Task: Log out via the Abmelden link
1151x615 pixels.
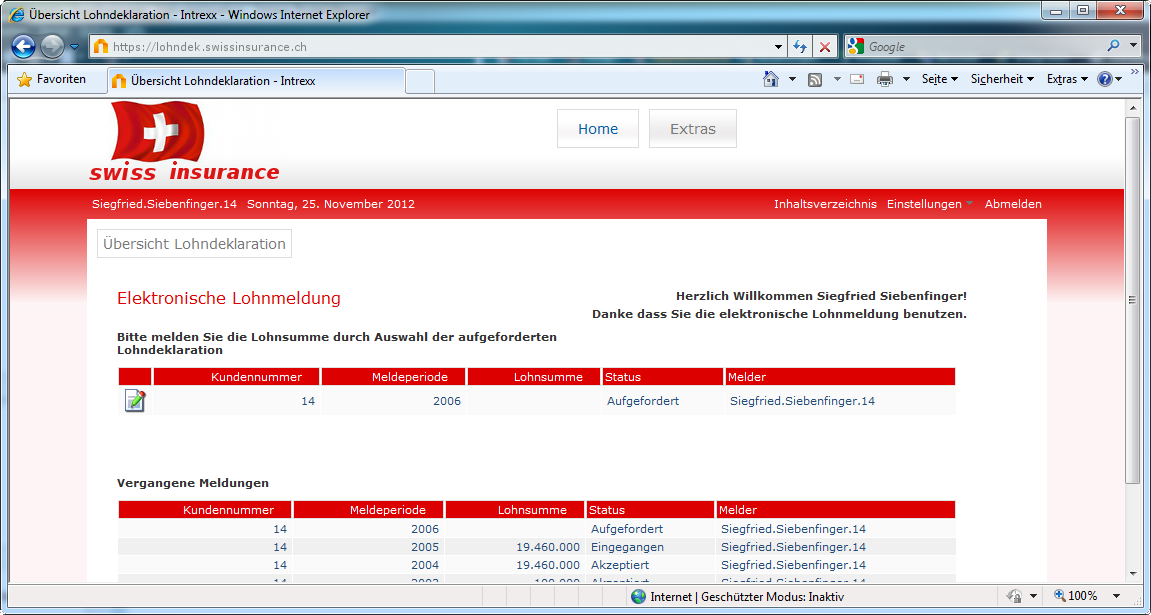Action: tap(1013, 204)
